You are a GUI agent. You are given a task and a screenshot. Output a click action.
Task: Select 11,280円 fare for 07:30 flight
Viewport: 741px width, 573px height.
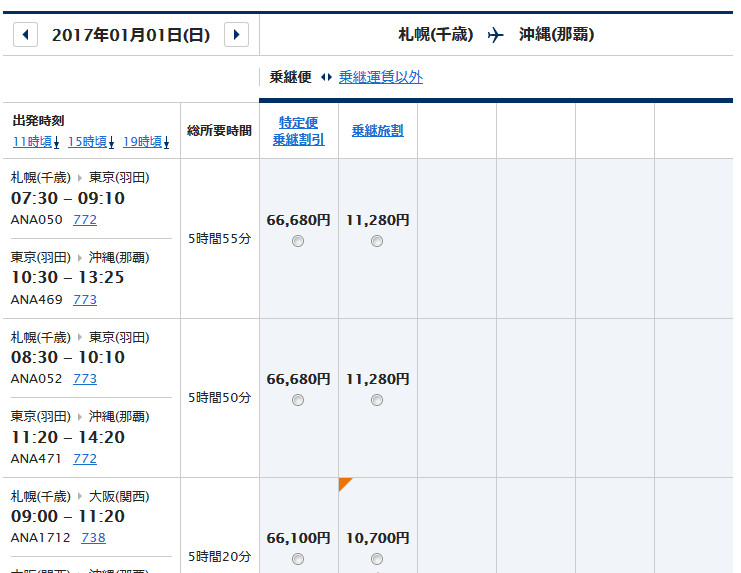coord(377,241)
